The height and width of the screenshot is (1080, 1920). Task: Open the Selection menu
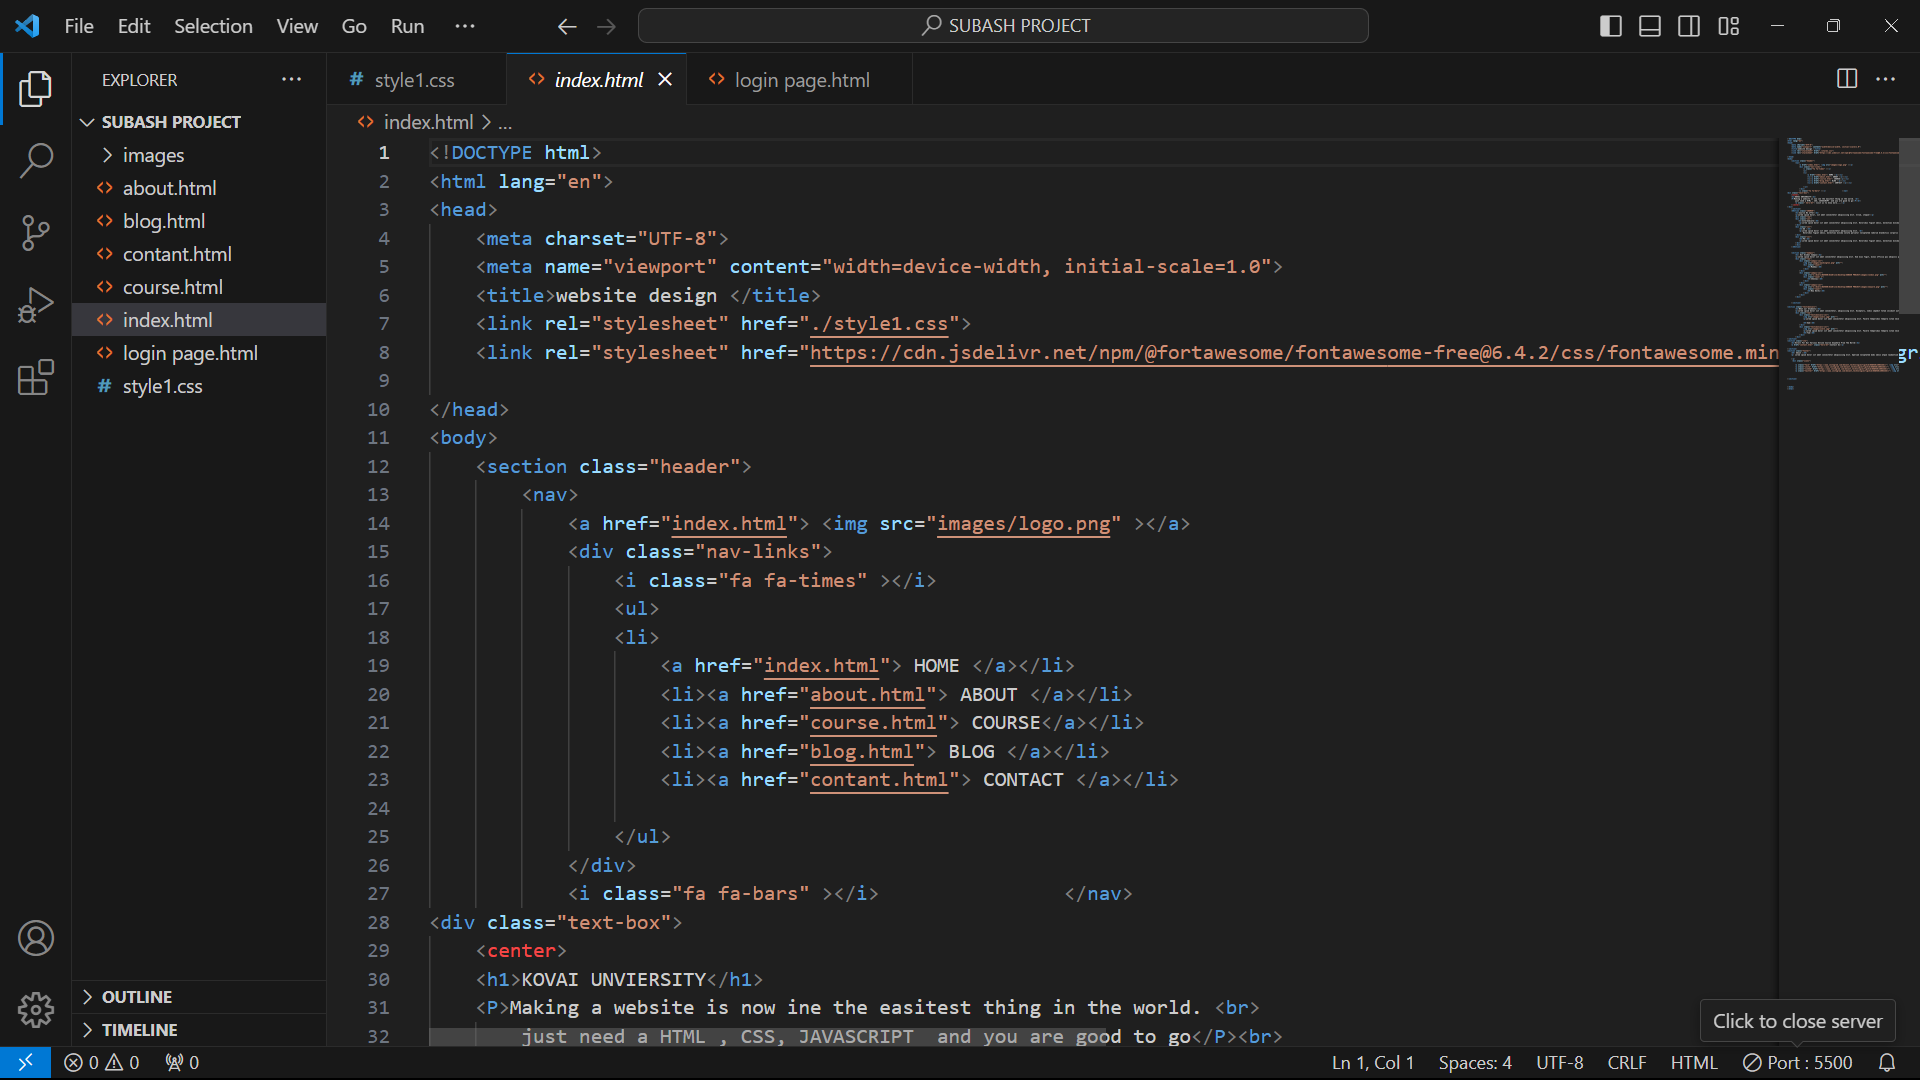coord(213,26)
